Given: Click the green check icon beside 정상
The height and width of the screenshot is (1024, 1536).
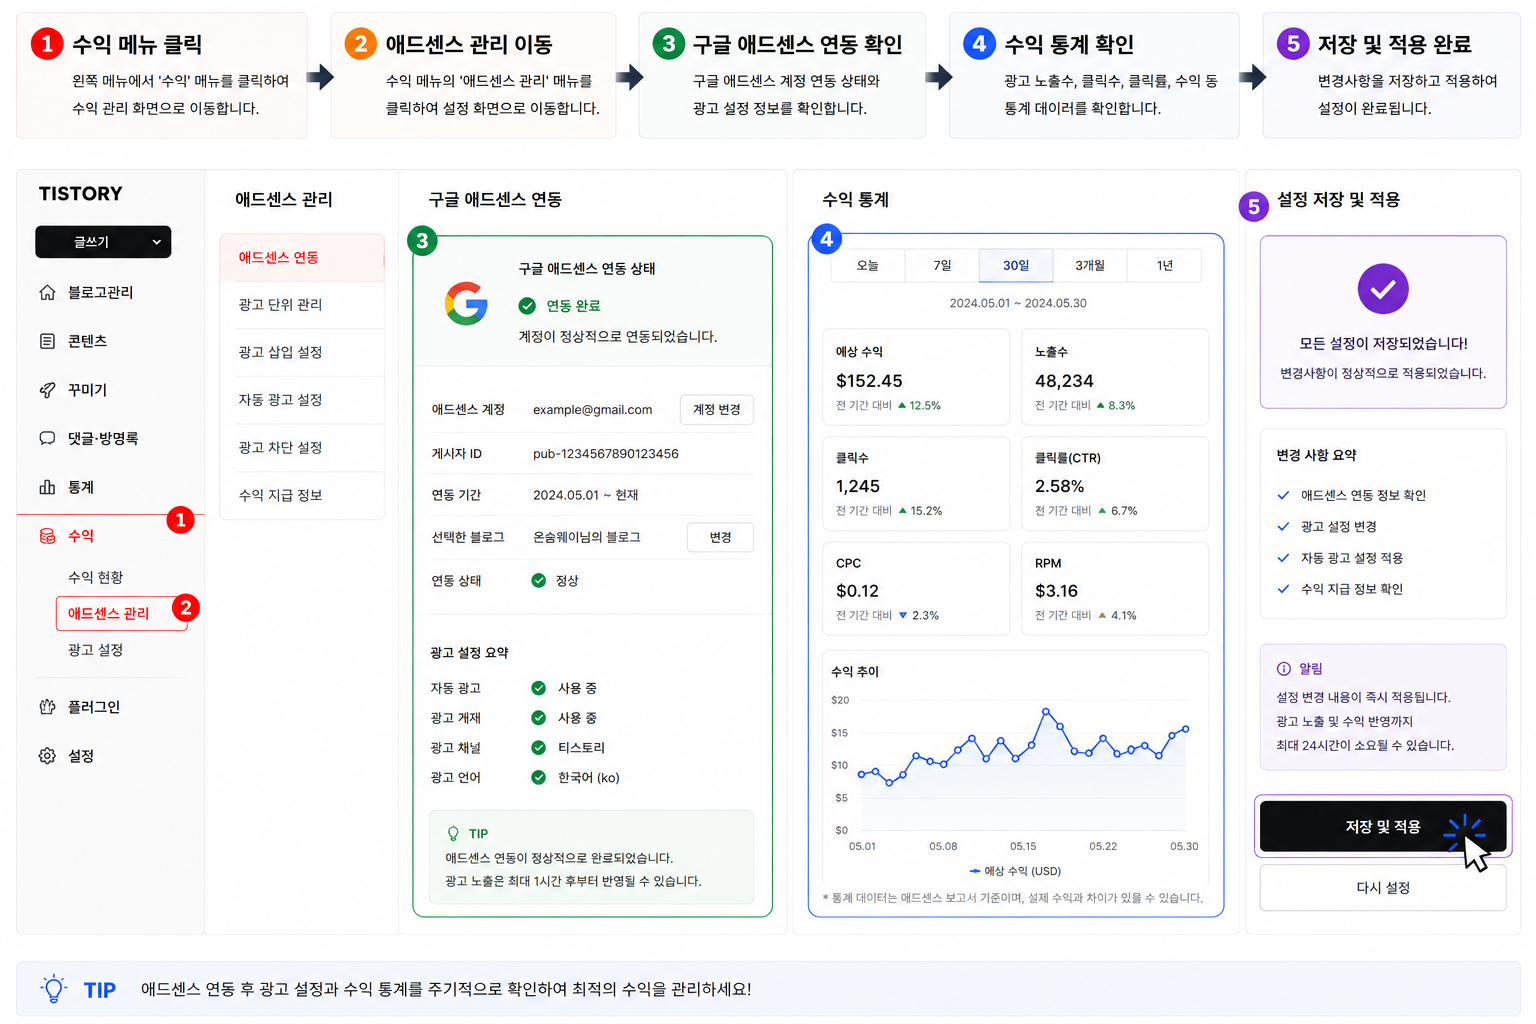Looking at the screenshot, I should click(539, 580).
